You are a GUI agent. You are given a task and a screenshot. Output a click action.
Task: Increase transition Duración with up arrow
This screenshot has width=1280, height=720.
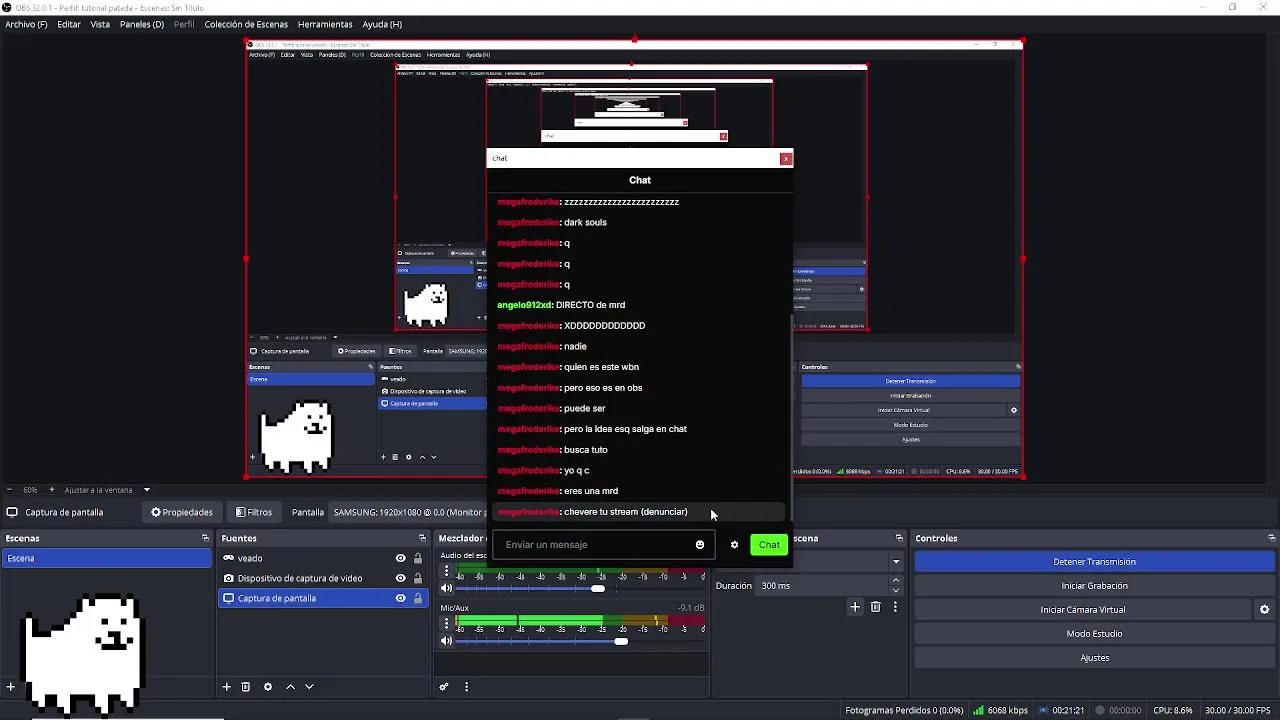click(895, 581)
